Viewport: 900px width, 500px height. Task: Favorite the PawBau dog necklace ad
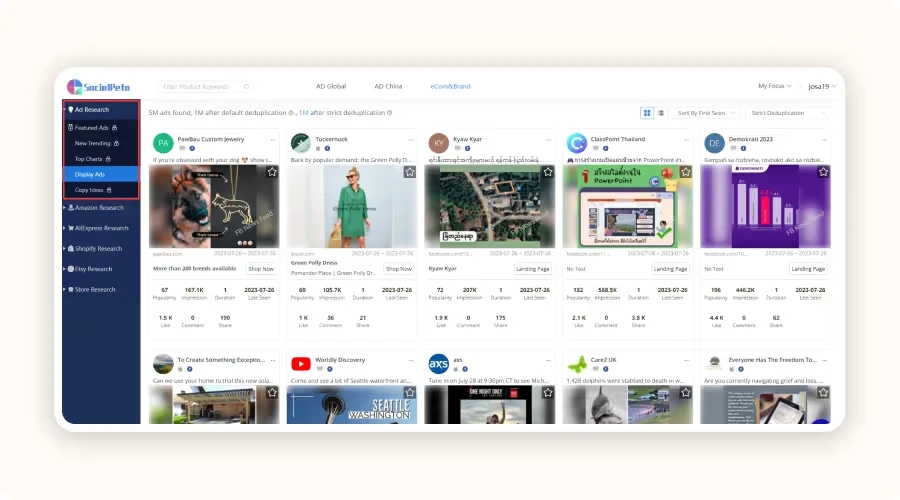point(272,172)
